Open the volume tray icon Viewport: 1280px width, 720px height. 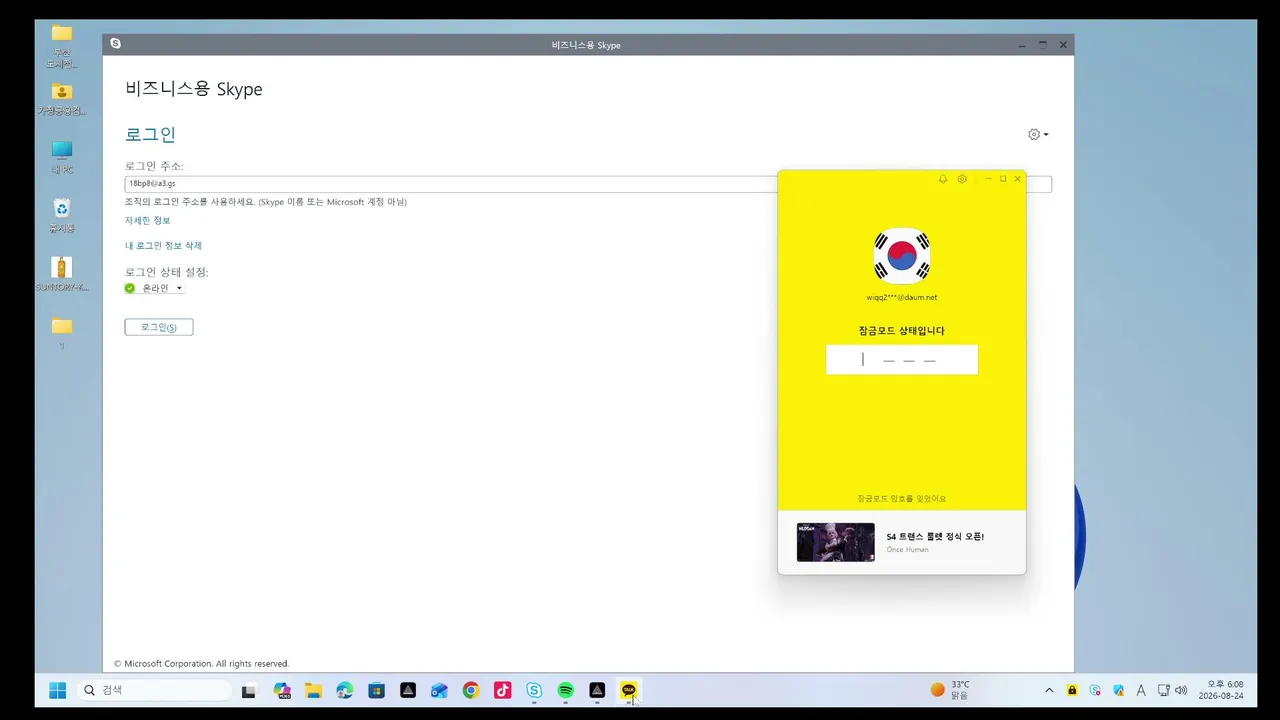[x=1181, y=690]
